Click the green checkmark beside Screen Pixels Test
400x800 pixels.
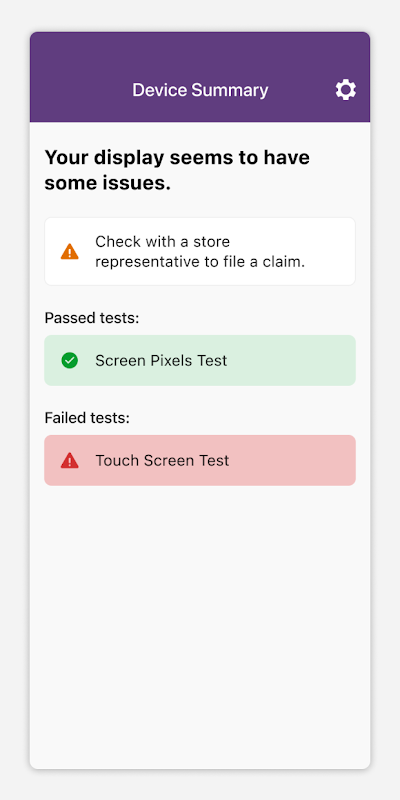69,360
